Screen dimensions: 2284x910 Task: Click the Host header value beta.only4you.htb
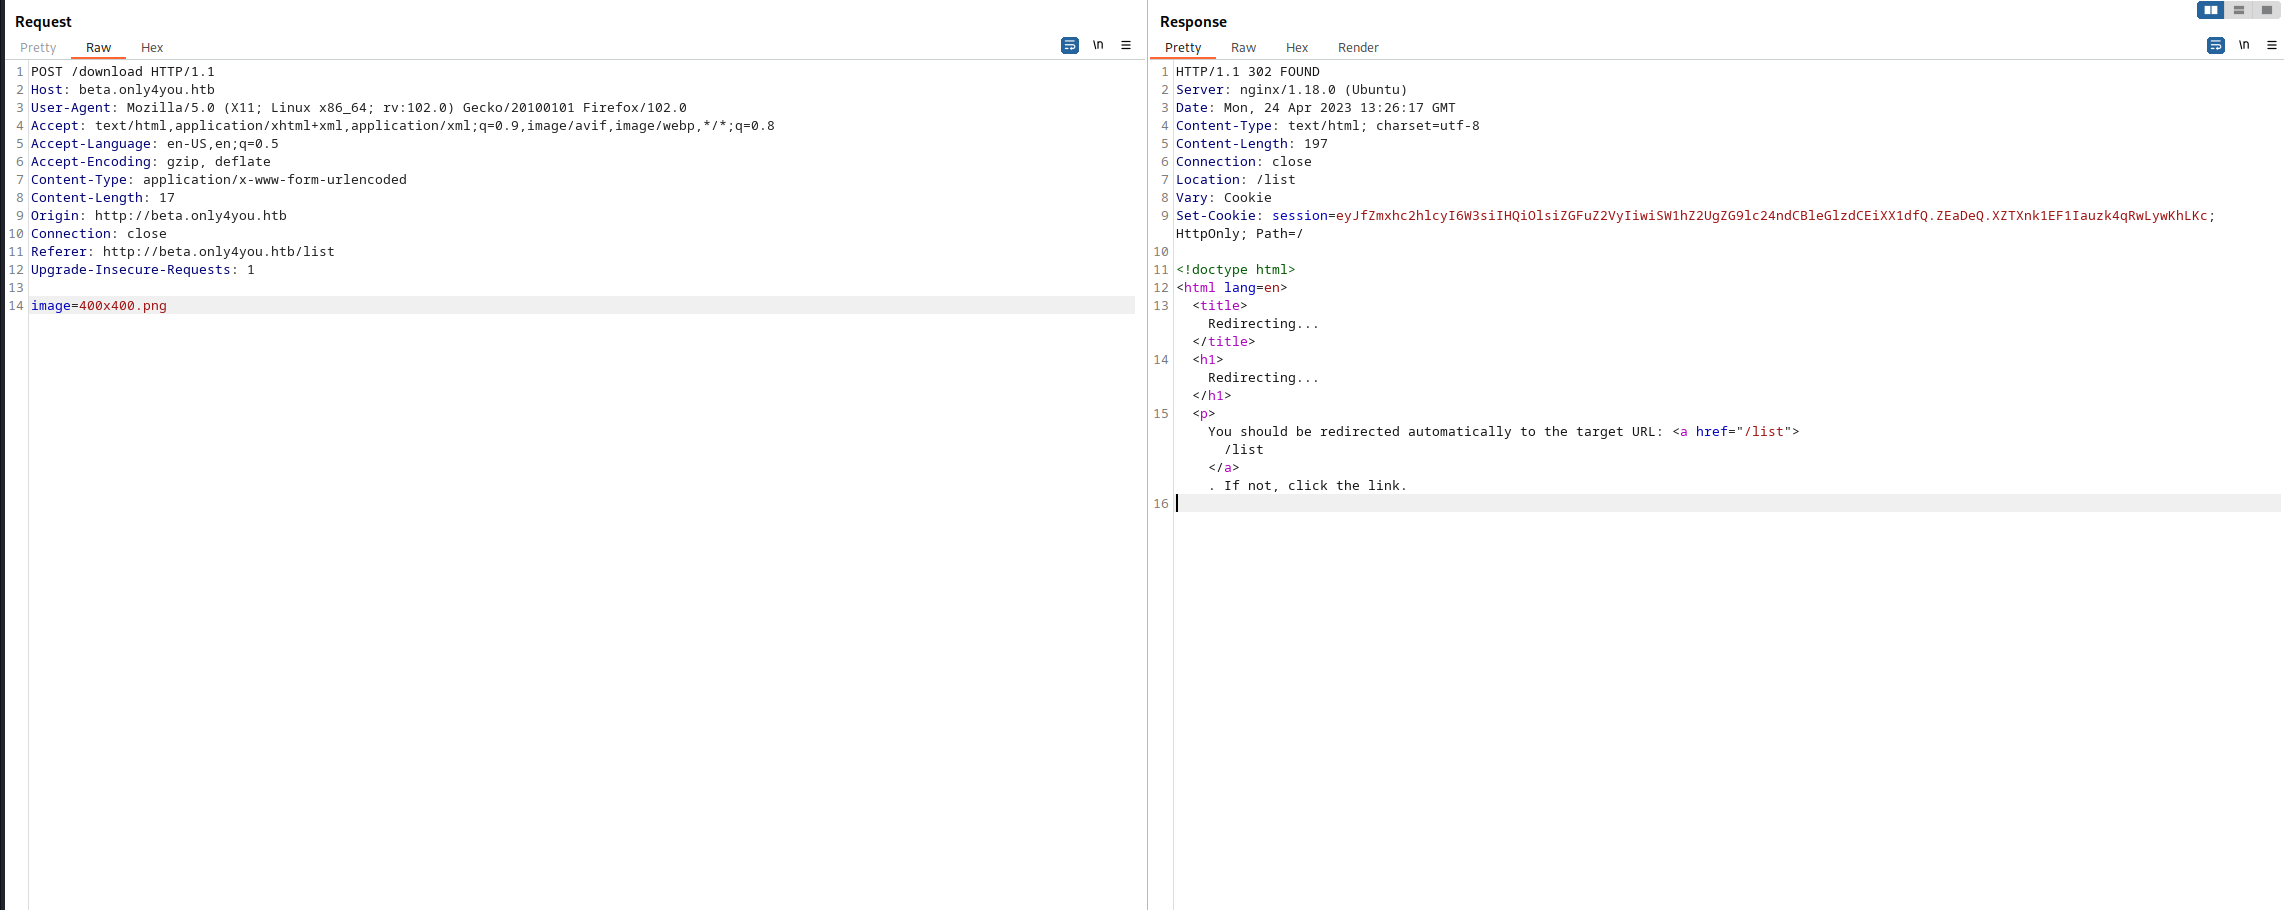coord(147,90)
